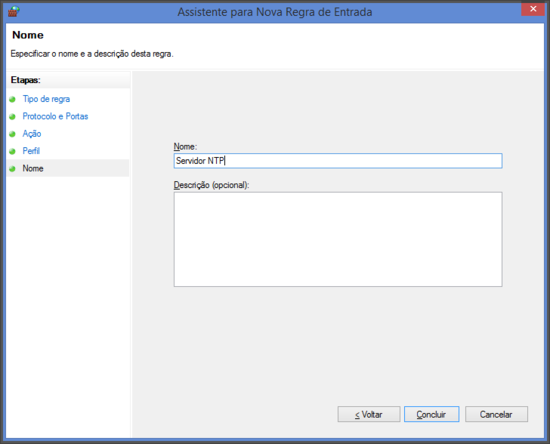
Task: Open the Protocolo e Portas step
Action: pyautogui.click(x=55, y=116)
